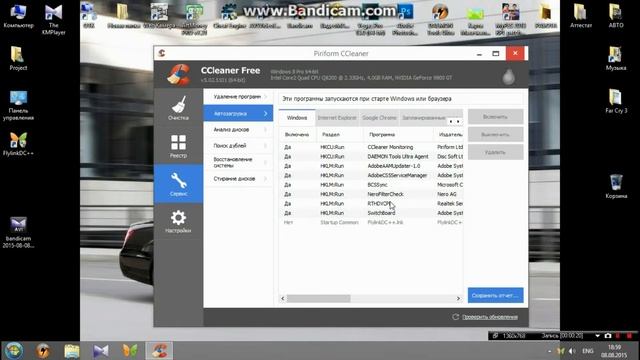This screenshot has width=640, height=360.
Task: Switch to Запланированные tab
Action: (x=424, y=118)
